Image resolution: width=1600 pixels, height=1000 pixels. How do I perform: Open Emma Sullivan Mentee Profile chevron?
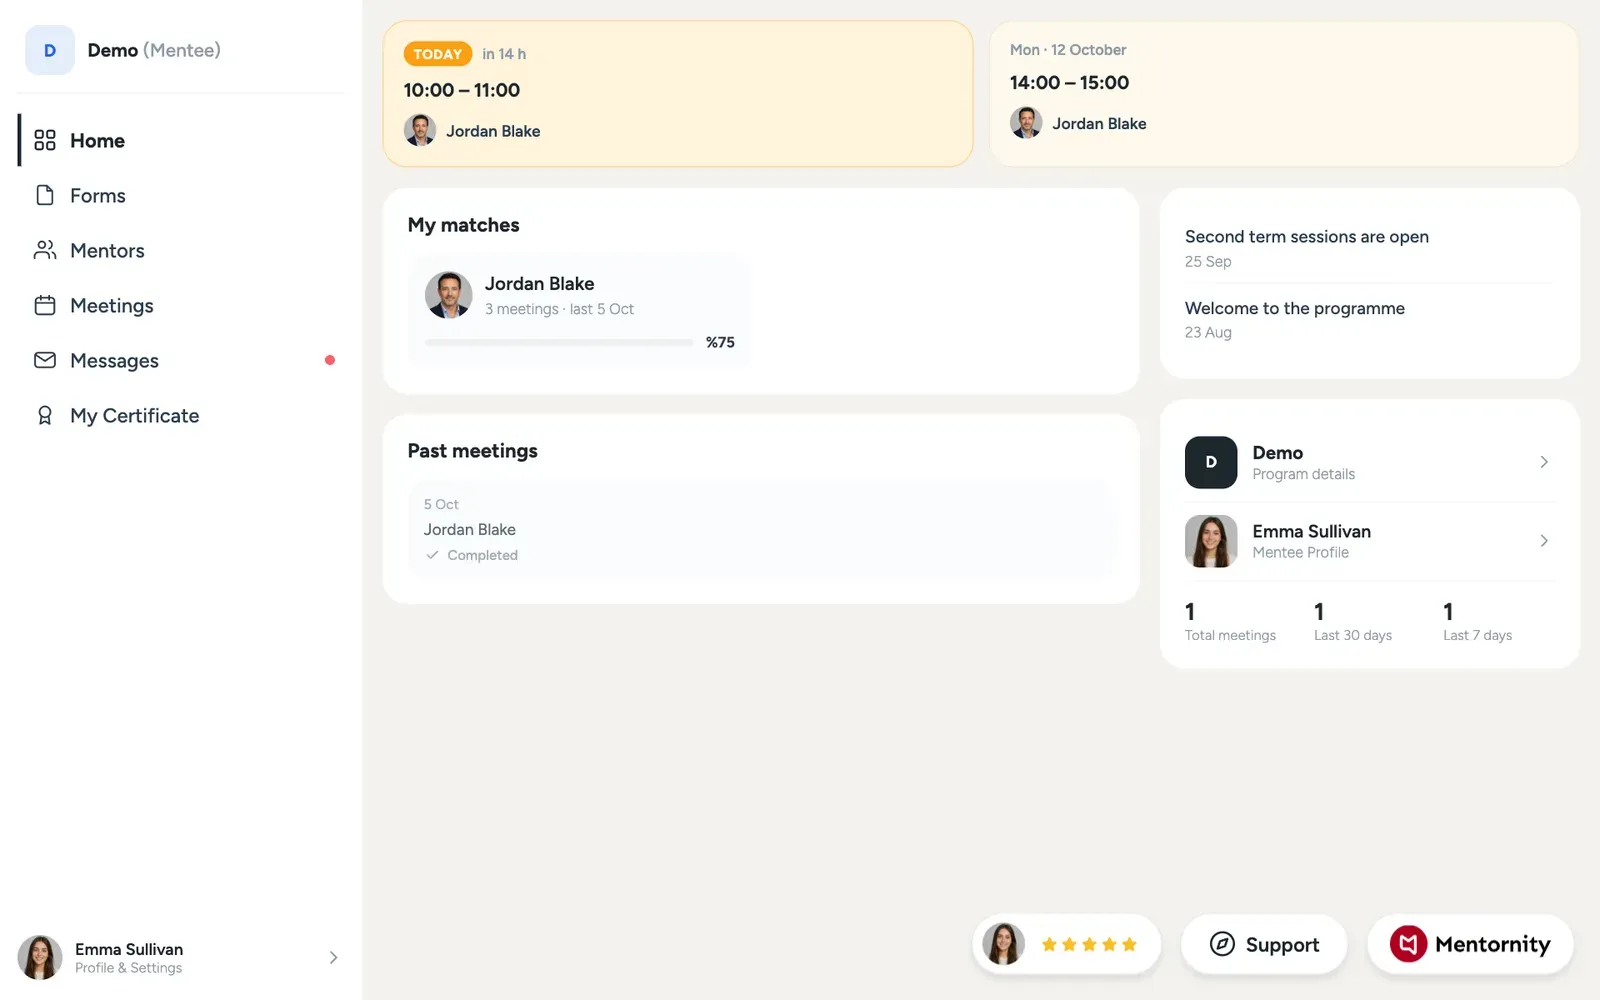pos(1544,541)
